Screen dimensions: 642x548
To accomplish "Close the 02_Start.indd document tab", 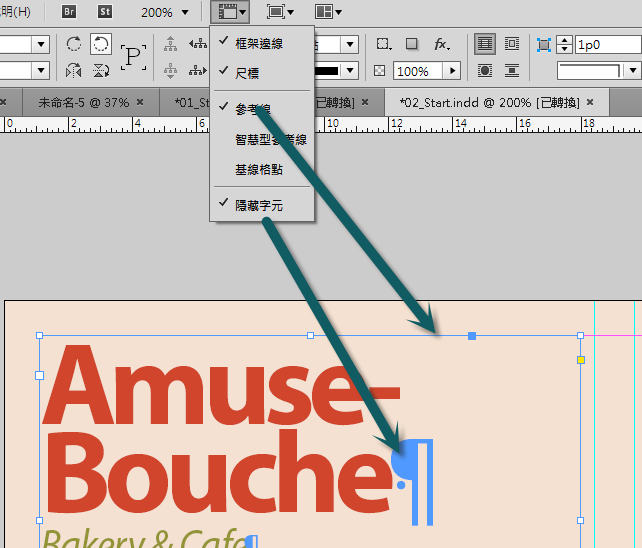I will click(x=592, y=102).
